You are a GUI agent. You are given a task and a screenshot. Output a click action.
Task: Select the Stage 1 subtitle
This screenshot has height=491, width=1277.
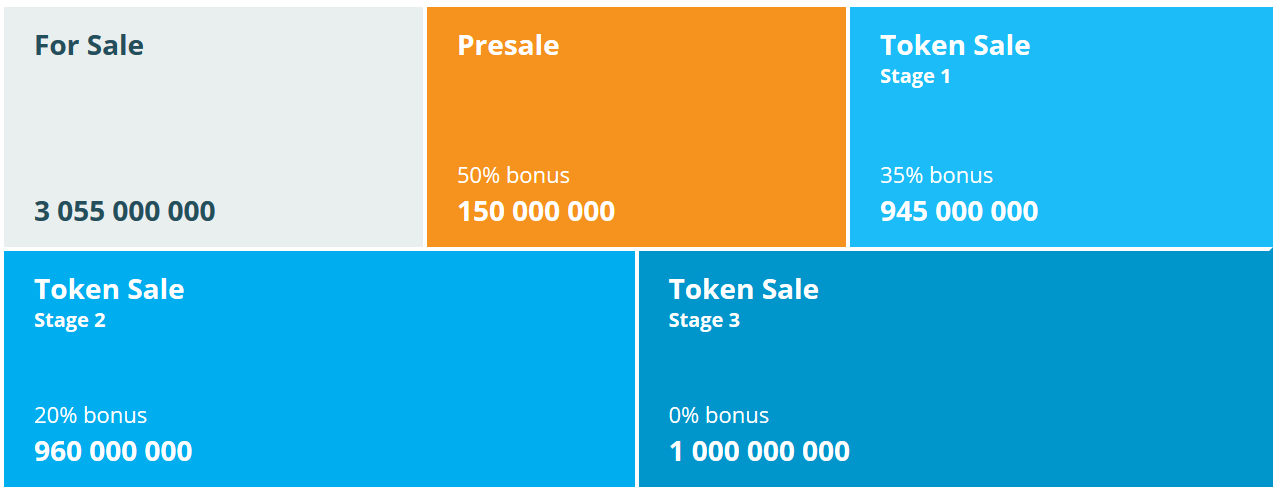[915, 76]
